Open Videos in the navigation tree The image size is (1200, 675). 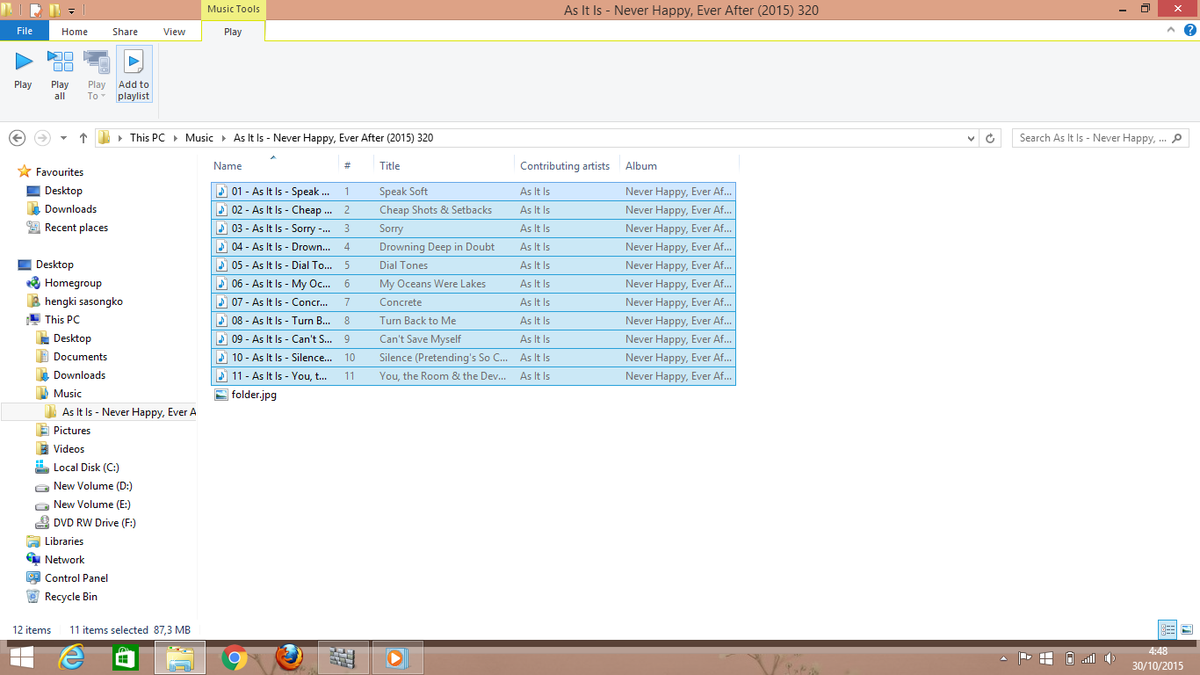69,449
